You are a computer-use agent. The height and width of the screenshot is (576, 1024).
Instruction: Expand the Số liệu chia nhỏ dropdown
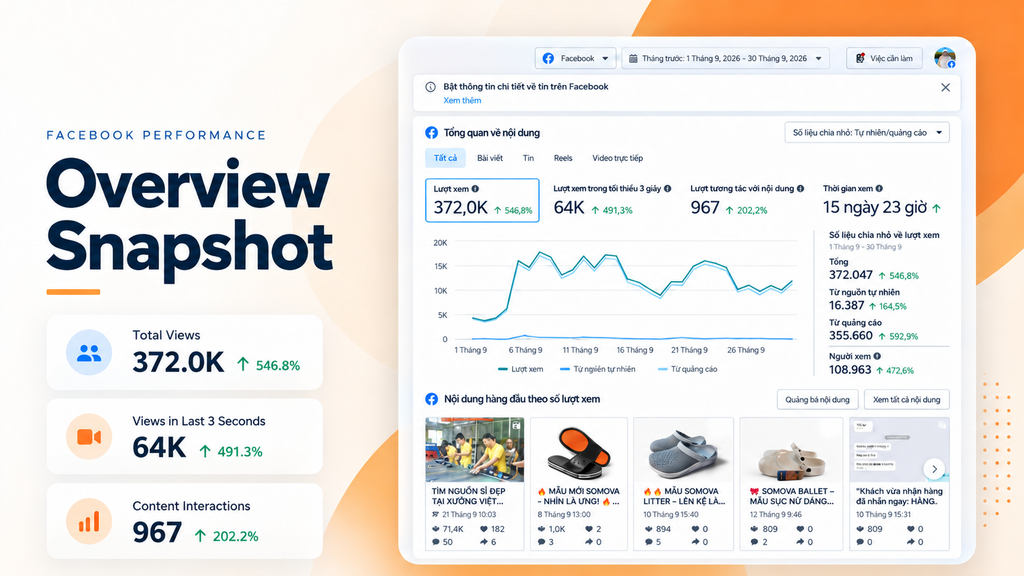[867, 133]
